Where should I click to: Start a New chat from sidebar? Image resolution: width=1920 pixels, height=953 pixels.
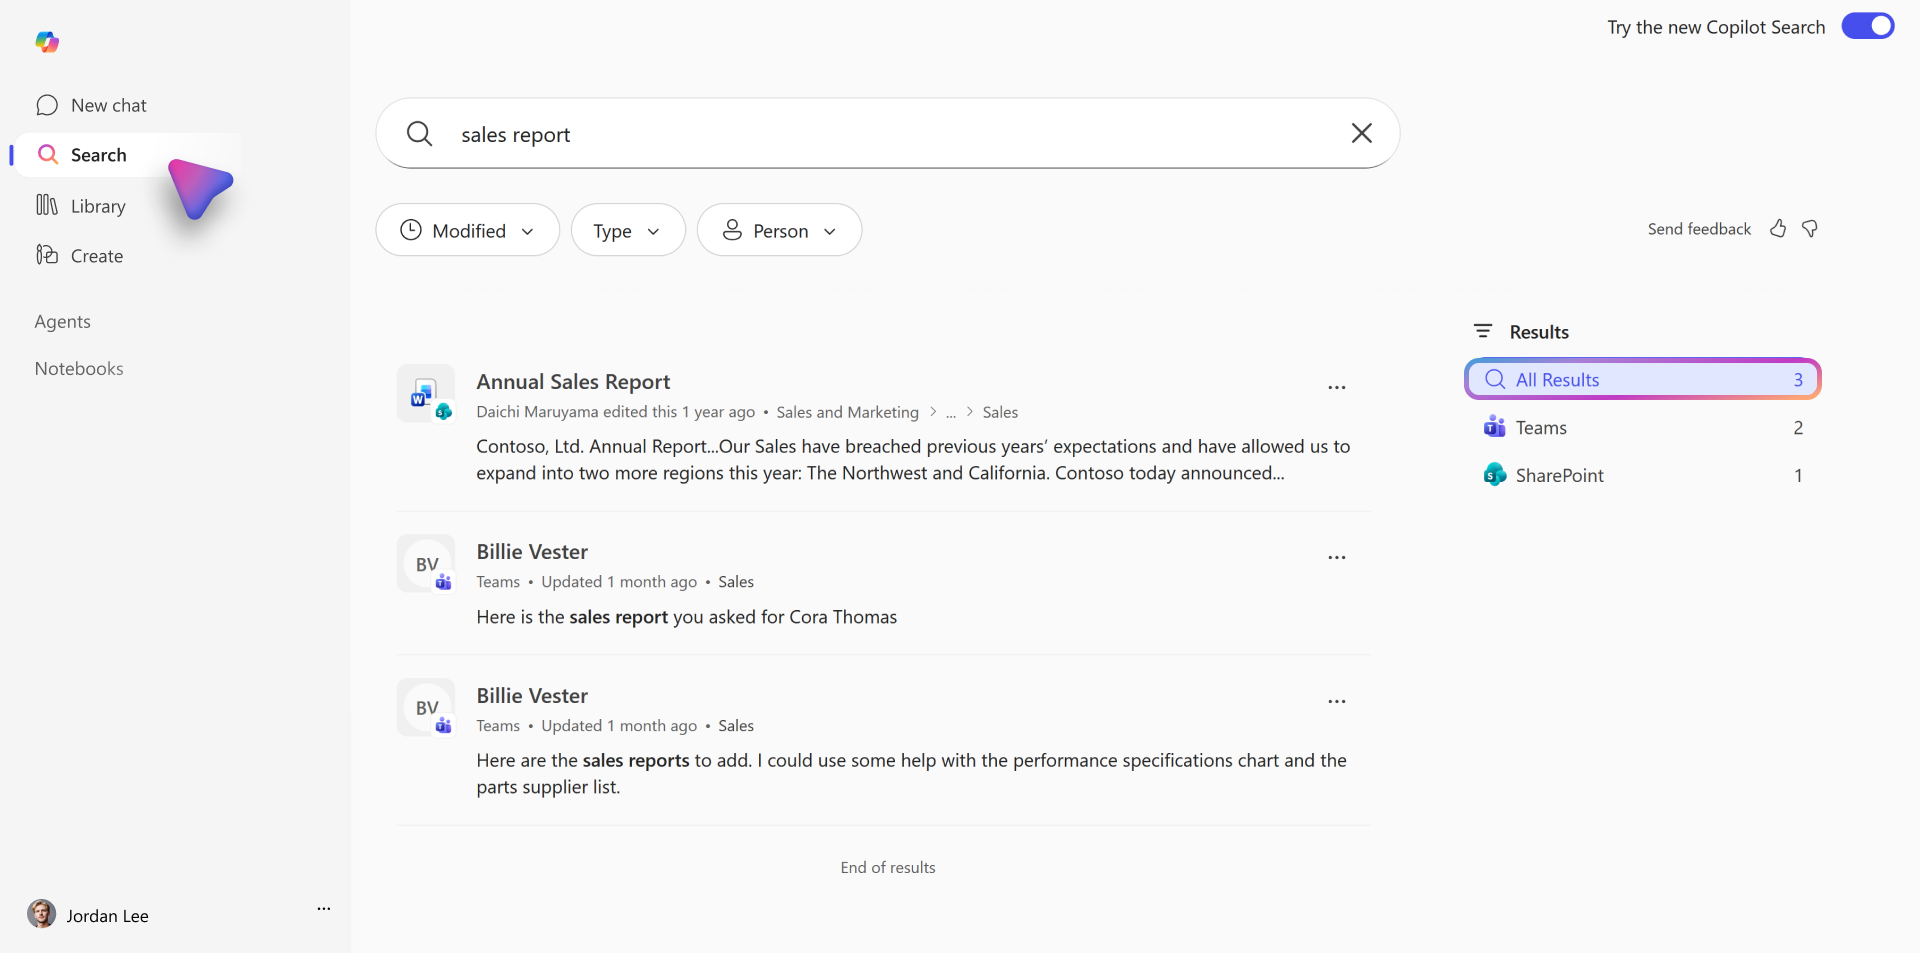tap(108, 105)
